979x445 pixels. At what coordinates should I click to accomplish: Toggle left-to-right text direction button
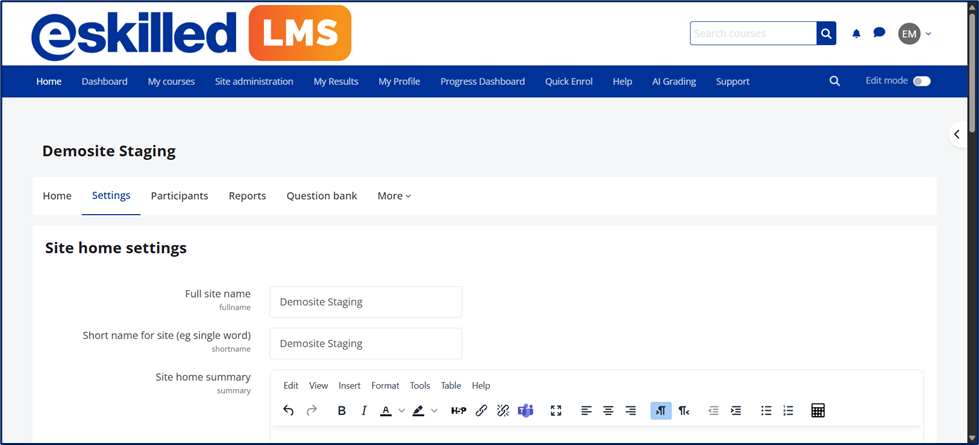coord(660,411)
